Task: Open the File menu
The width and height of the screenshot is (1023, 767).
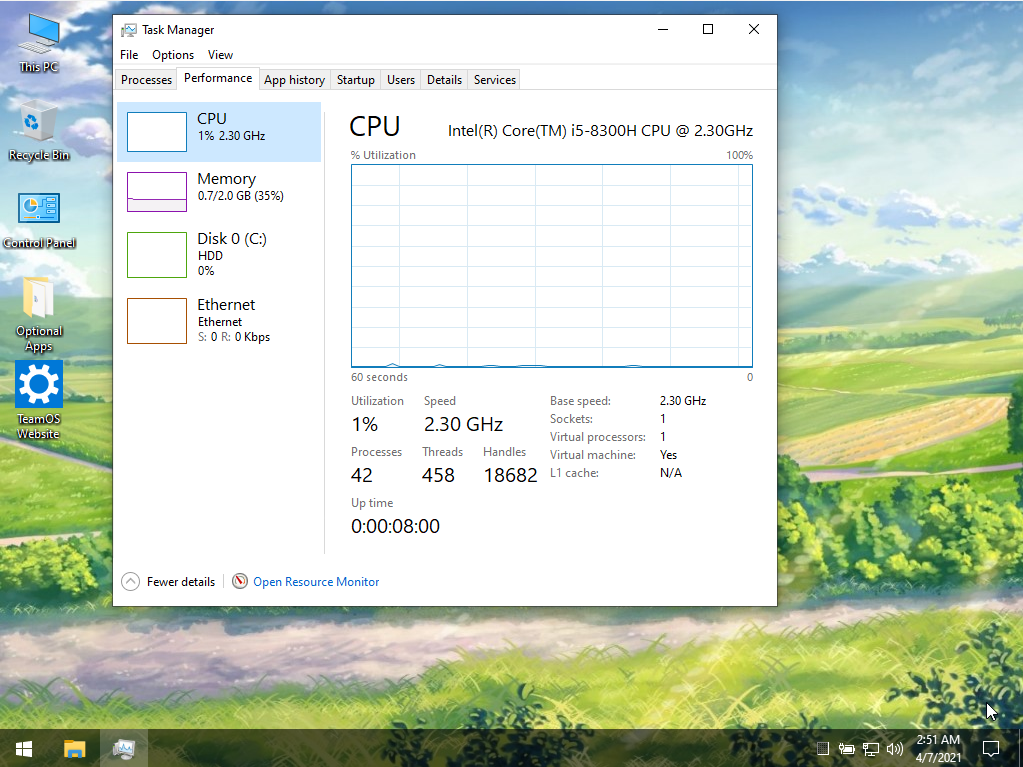Action: [x=129, y=55]
